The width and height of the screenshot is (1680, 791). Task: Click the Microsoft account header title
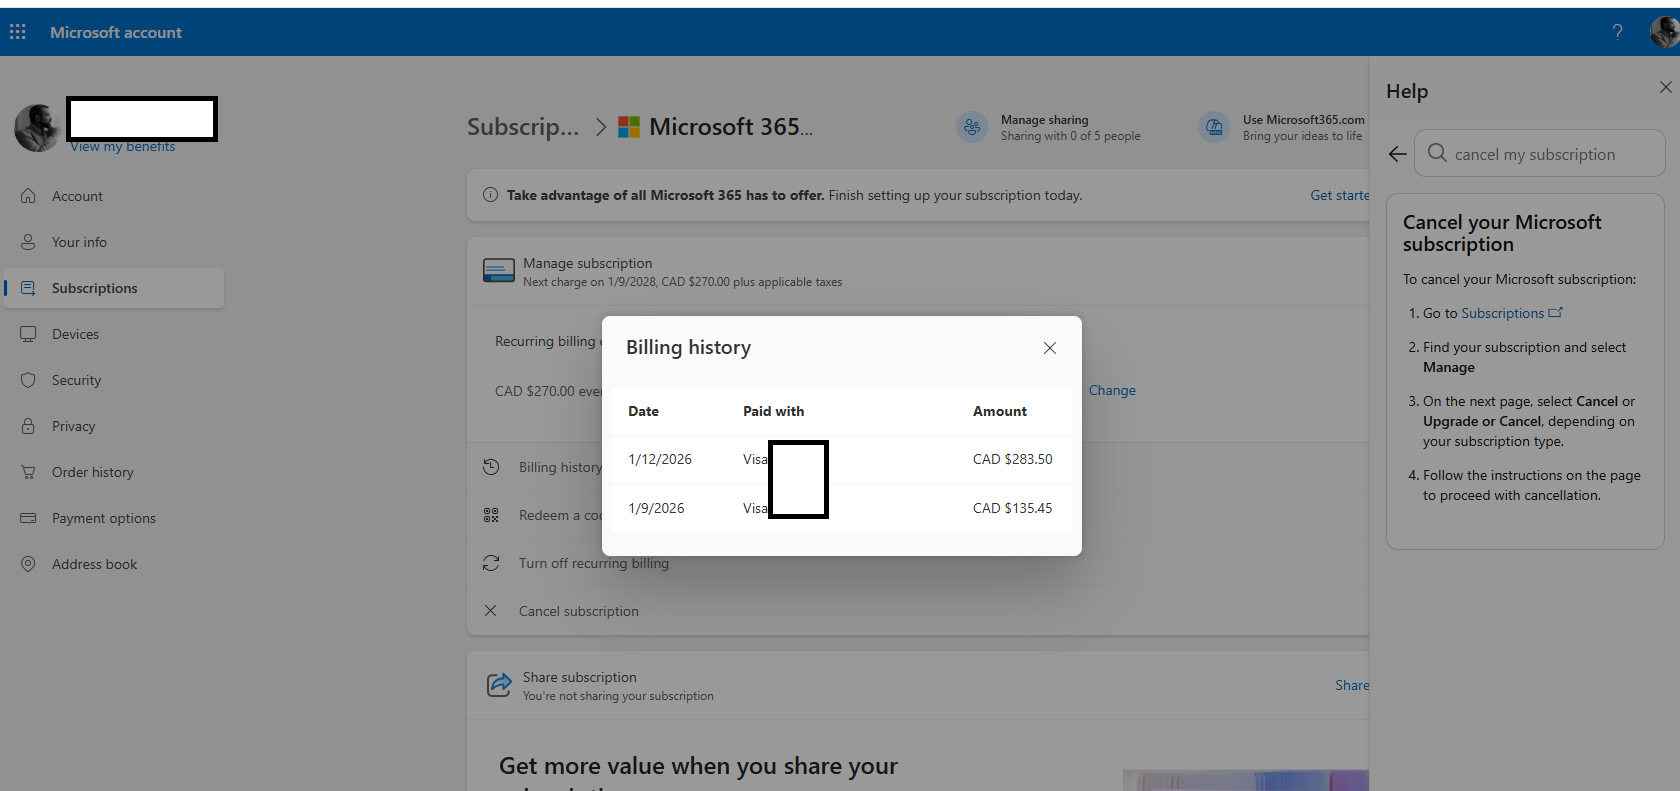click(x=116, y=32)
